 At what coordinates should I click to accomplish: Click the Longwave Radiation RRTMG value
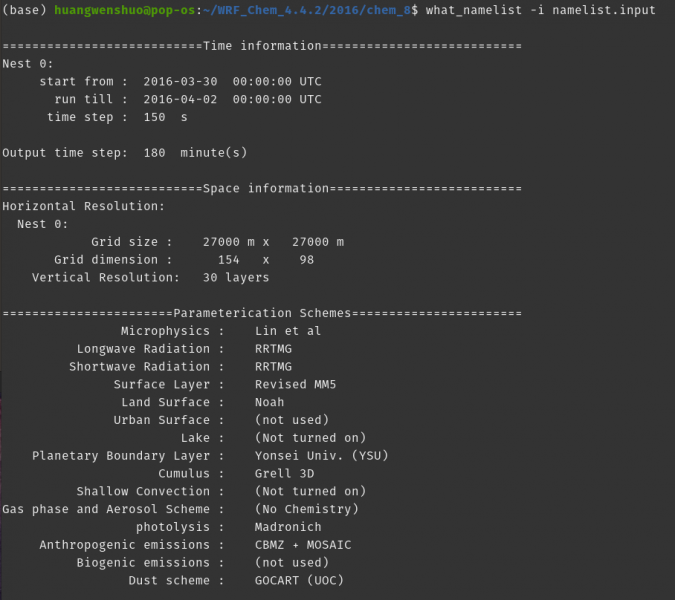[273, 349]
